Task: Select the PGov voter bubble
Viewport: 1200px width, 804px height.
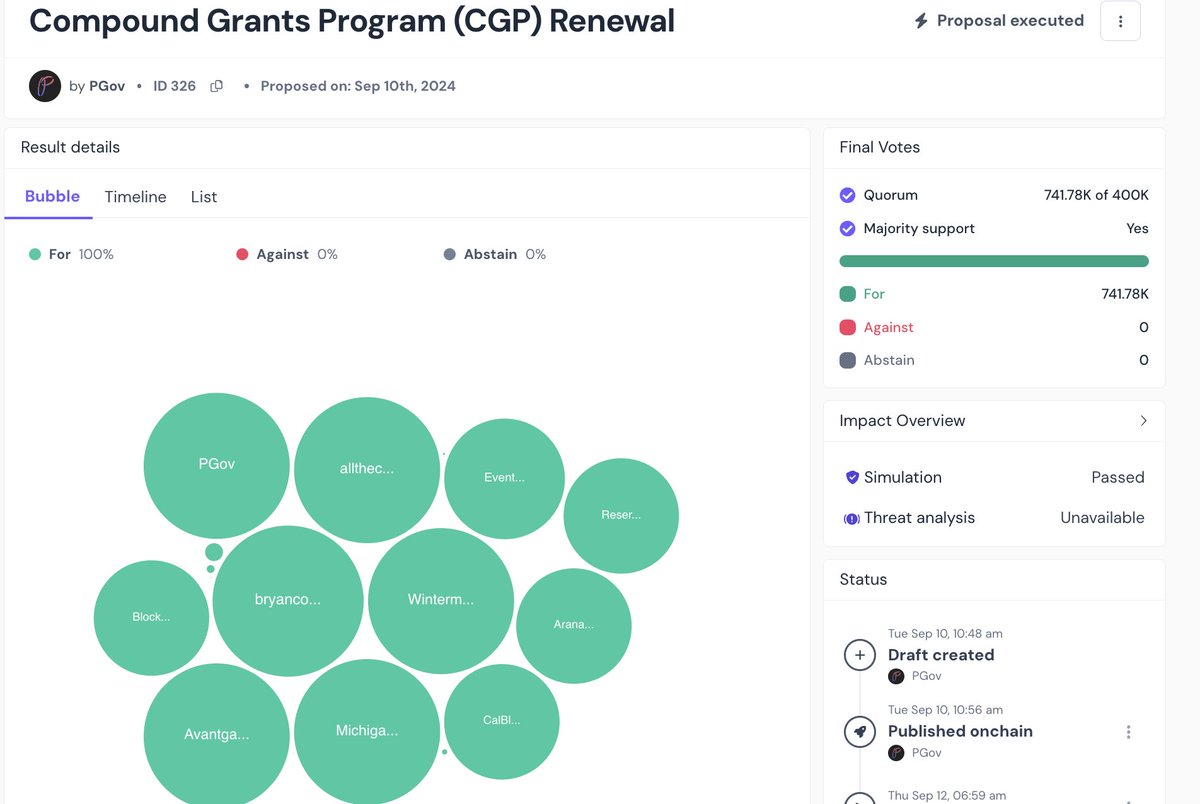Action: pos(217,465)
